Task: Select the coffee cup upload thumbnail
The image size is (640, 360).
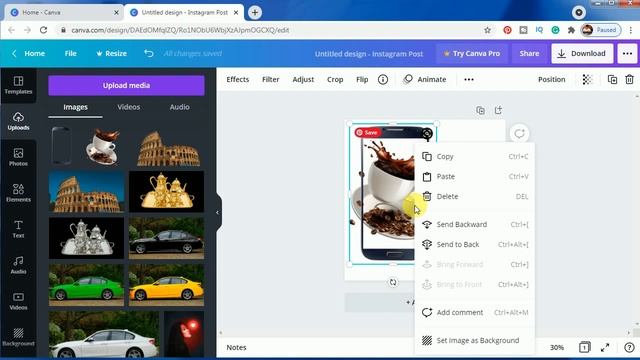Action: (x=102, y=146)
